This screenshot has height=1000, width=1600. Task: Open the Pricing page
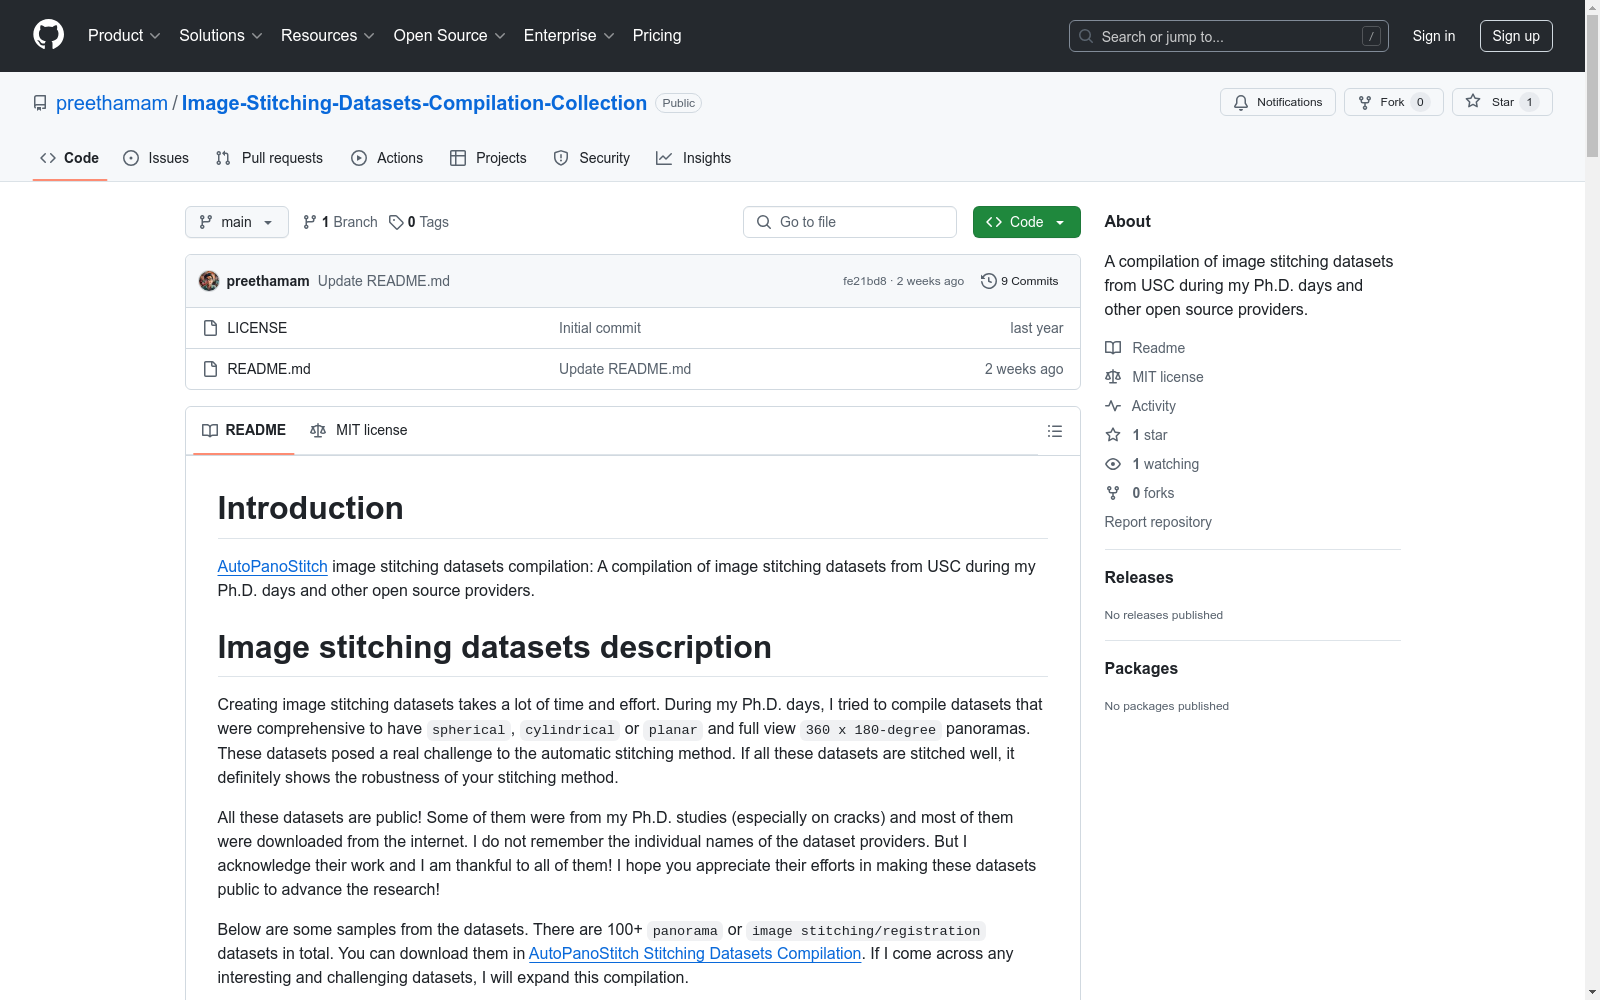[x=657, y=35]
